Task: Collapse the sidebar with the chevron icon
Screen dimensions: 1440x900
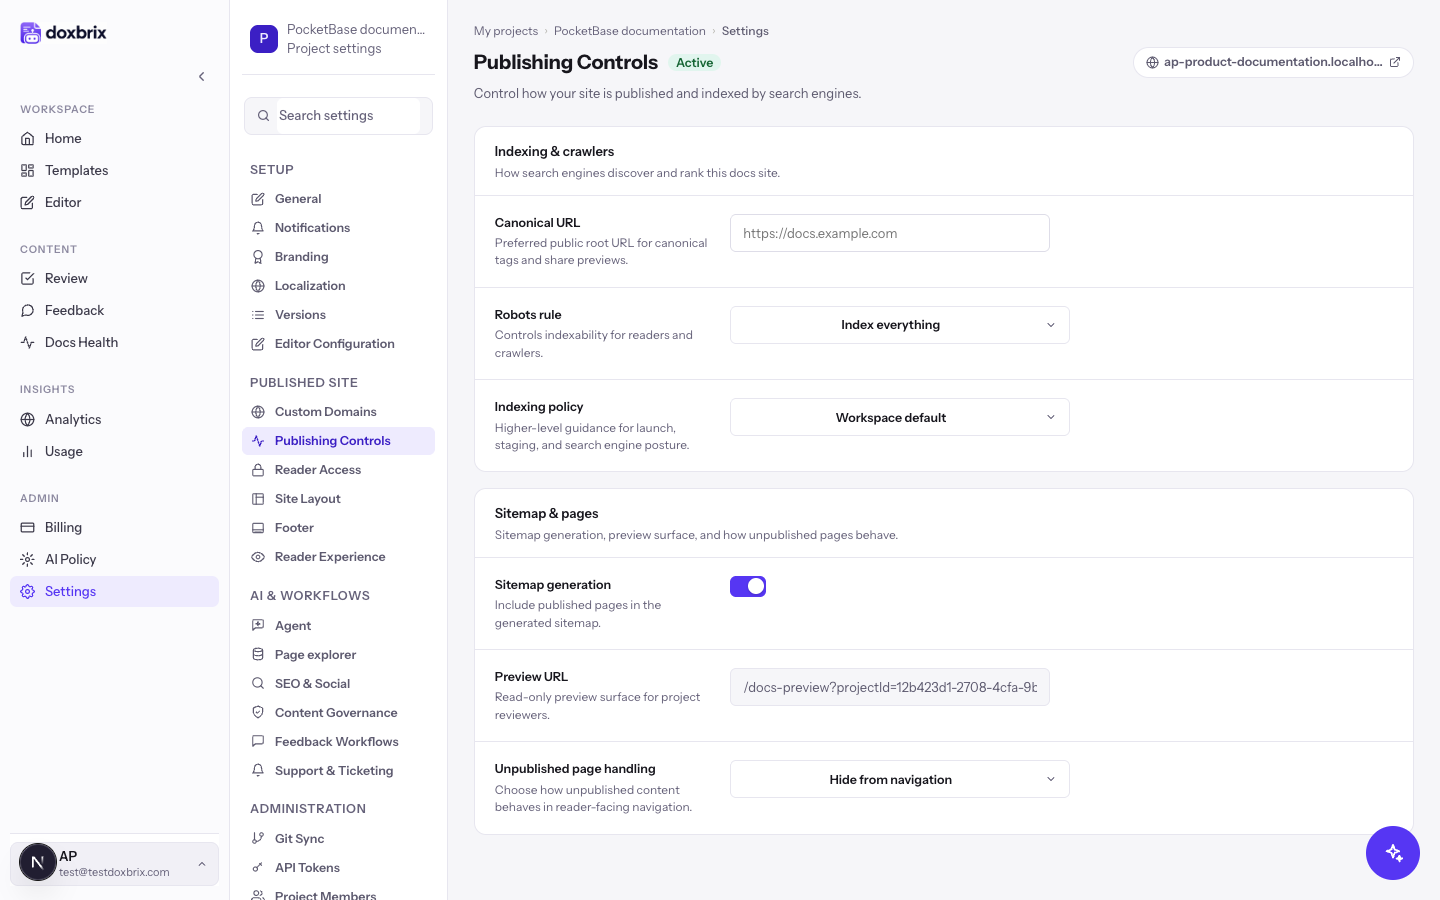Action: [x=202, y=76]
